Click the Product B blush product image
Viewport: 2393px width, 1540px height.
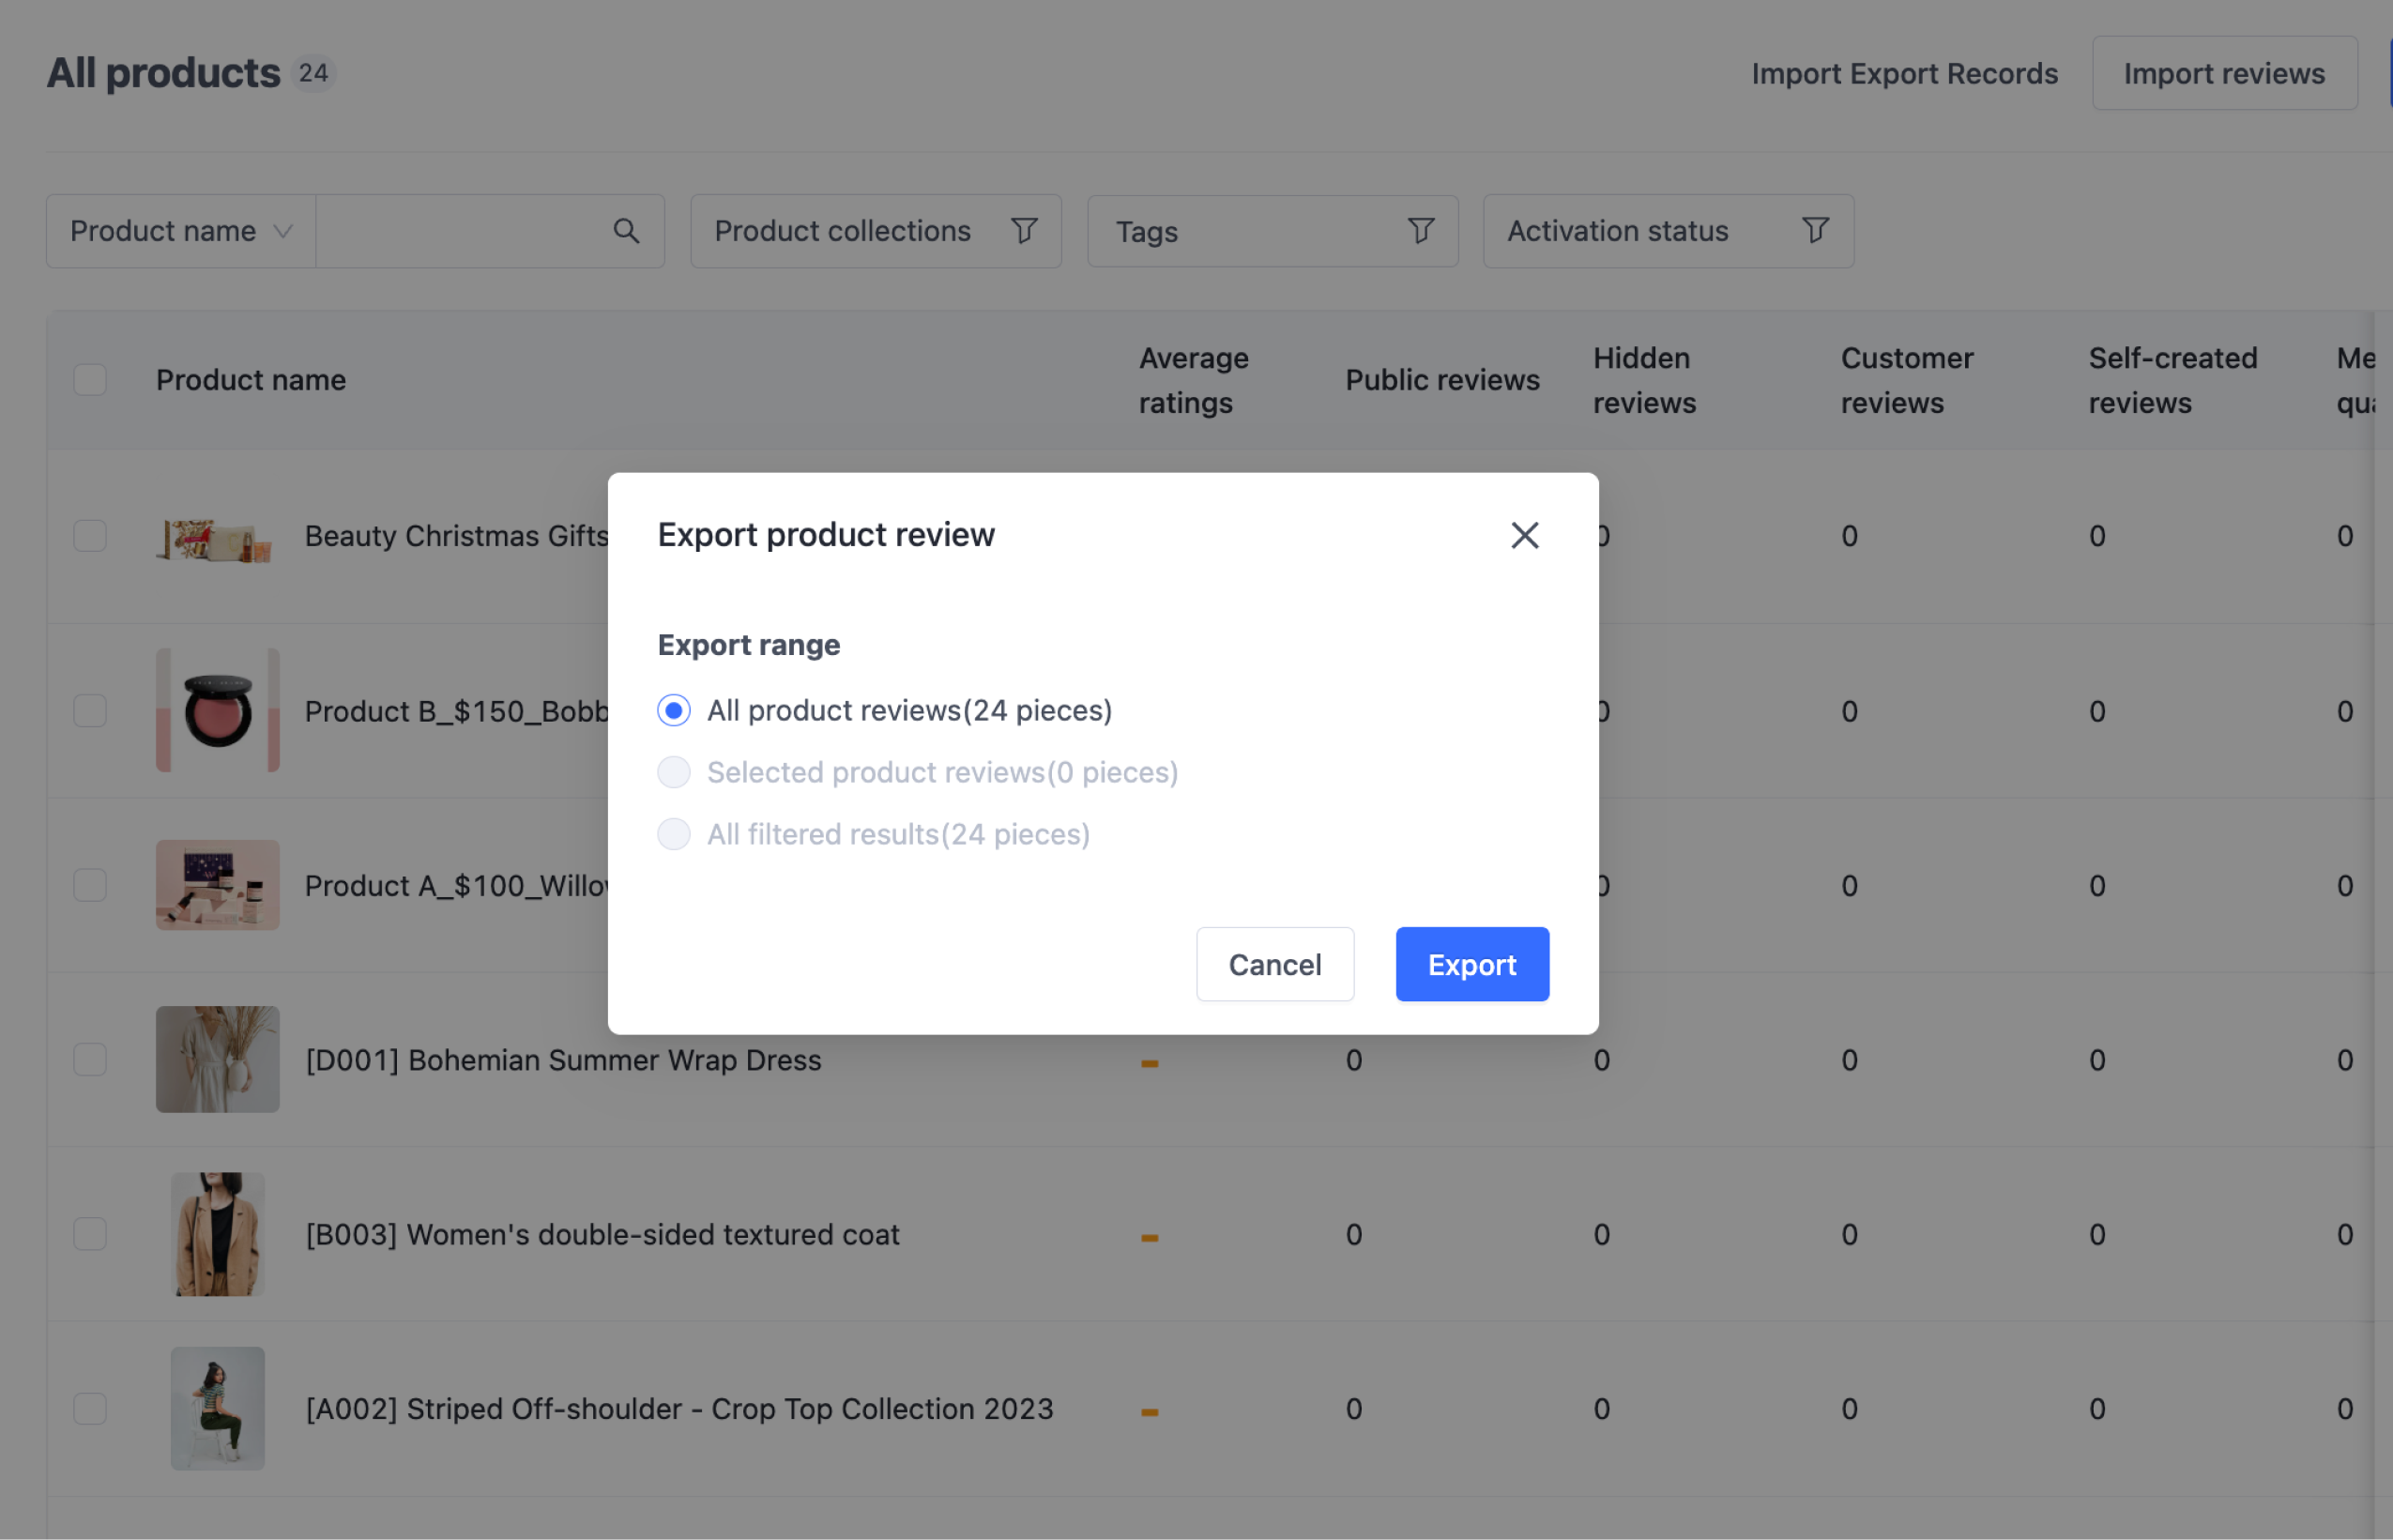click(217, 710)
